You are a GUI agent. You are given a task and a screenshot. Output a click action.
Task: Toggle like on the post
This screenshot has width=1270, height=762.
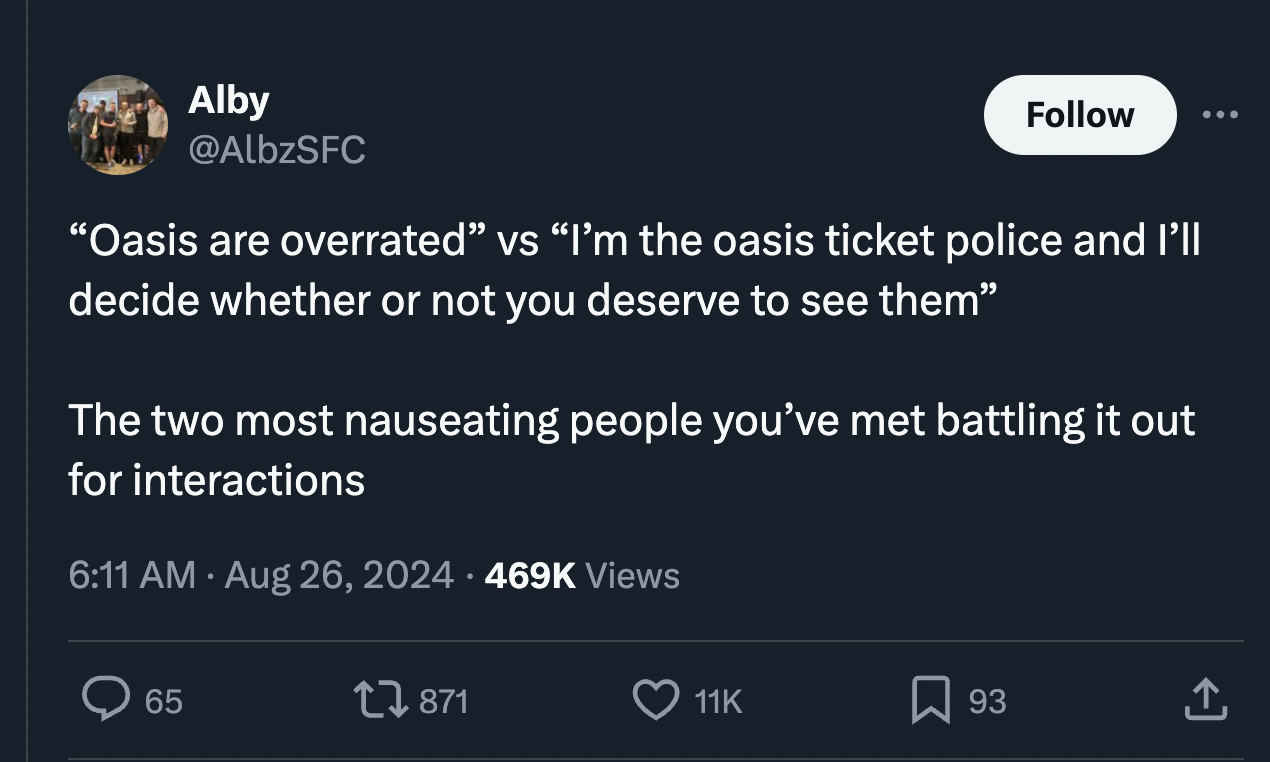pos(657,701)
